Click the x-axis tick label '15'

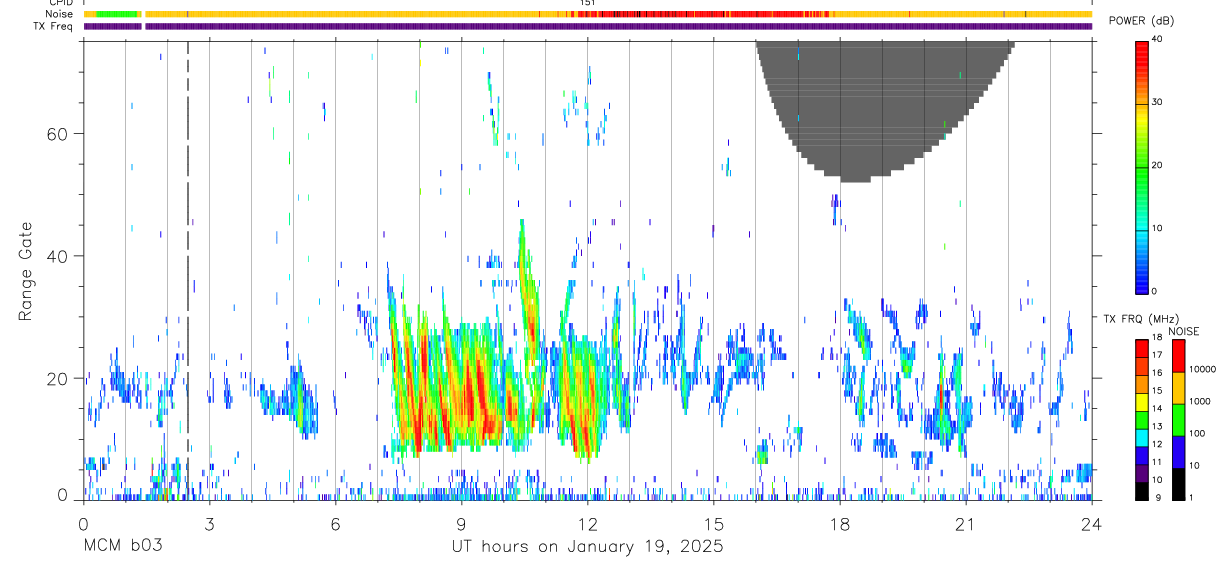[714, 523]
